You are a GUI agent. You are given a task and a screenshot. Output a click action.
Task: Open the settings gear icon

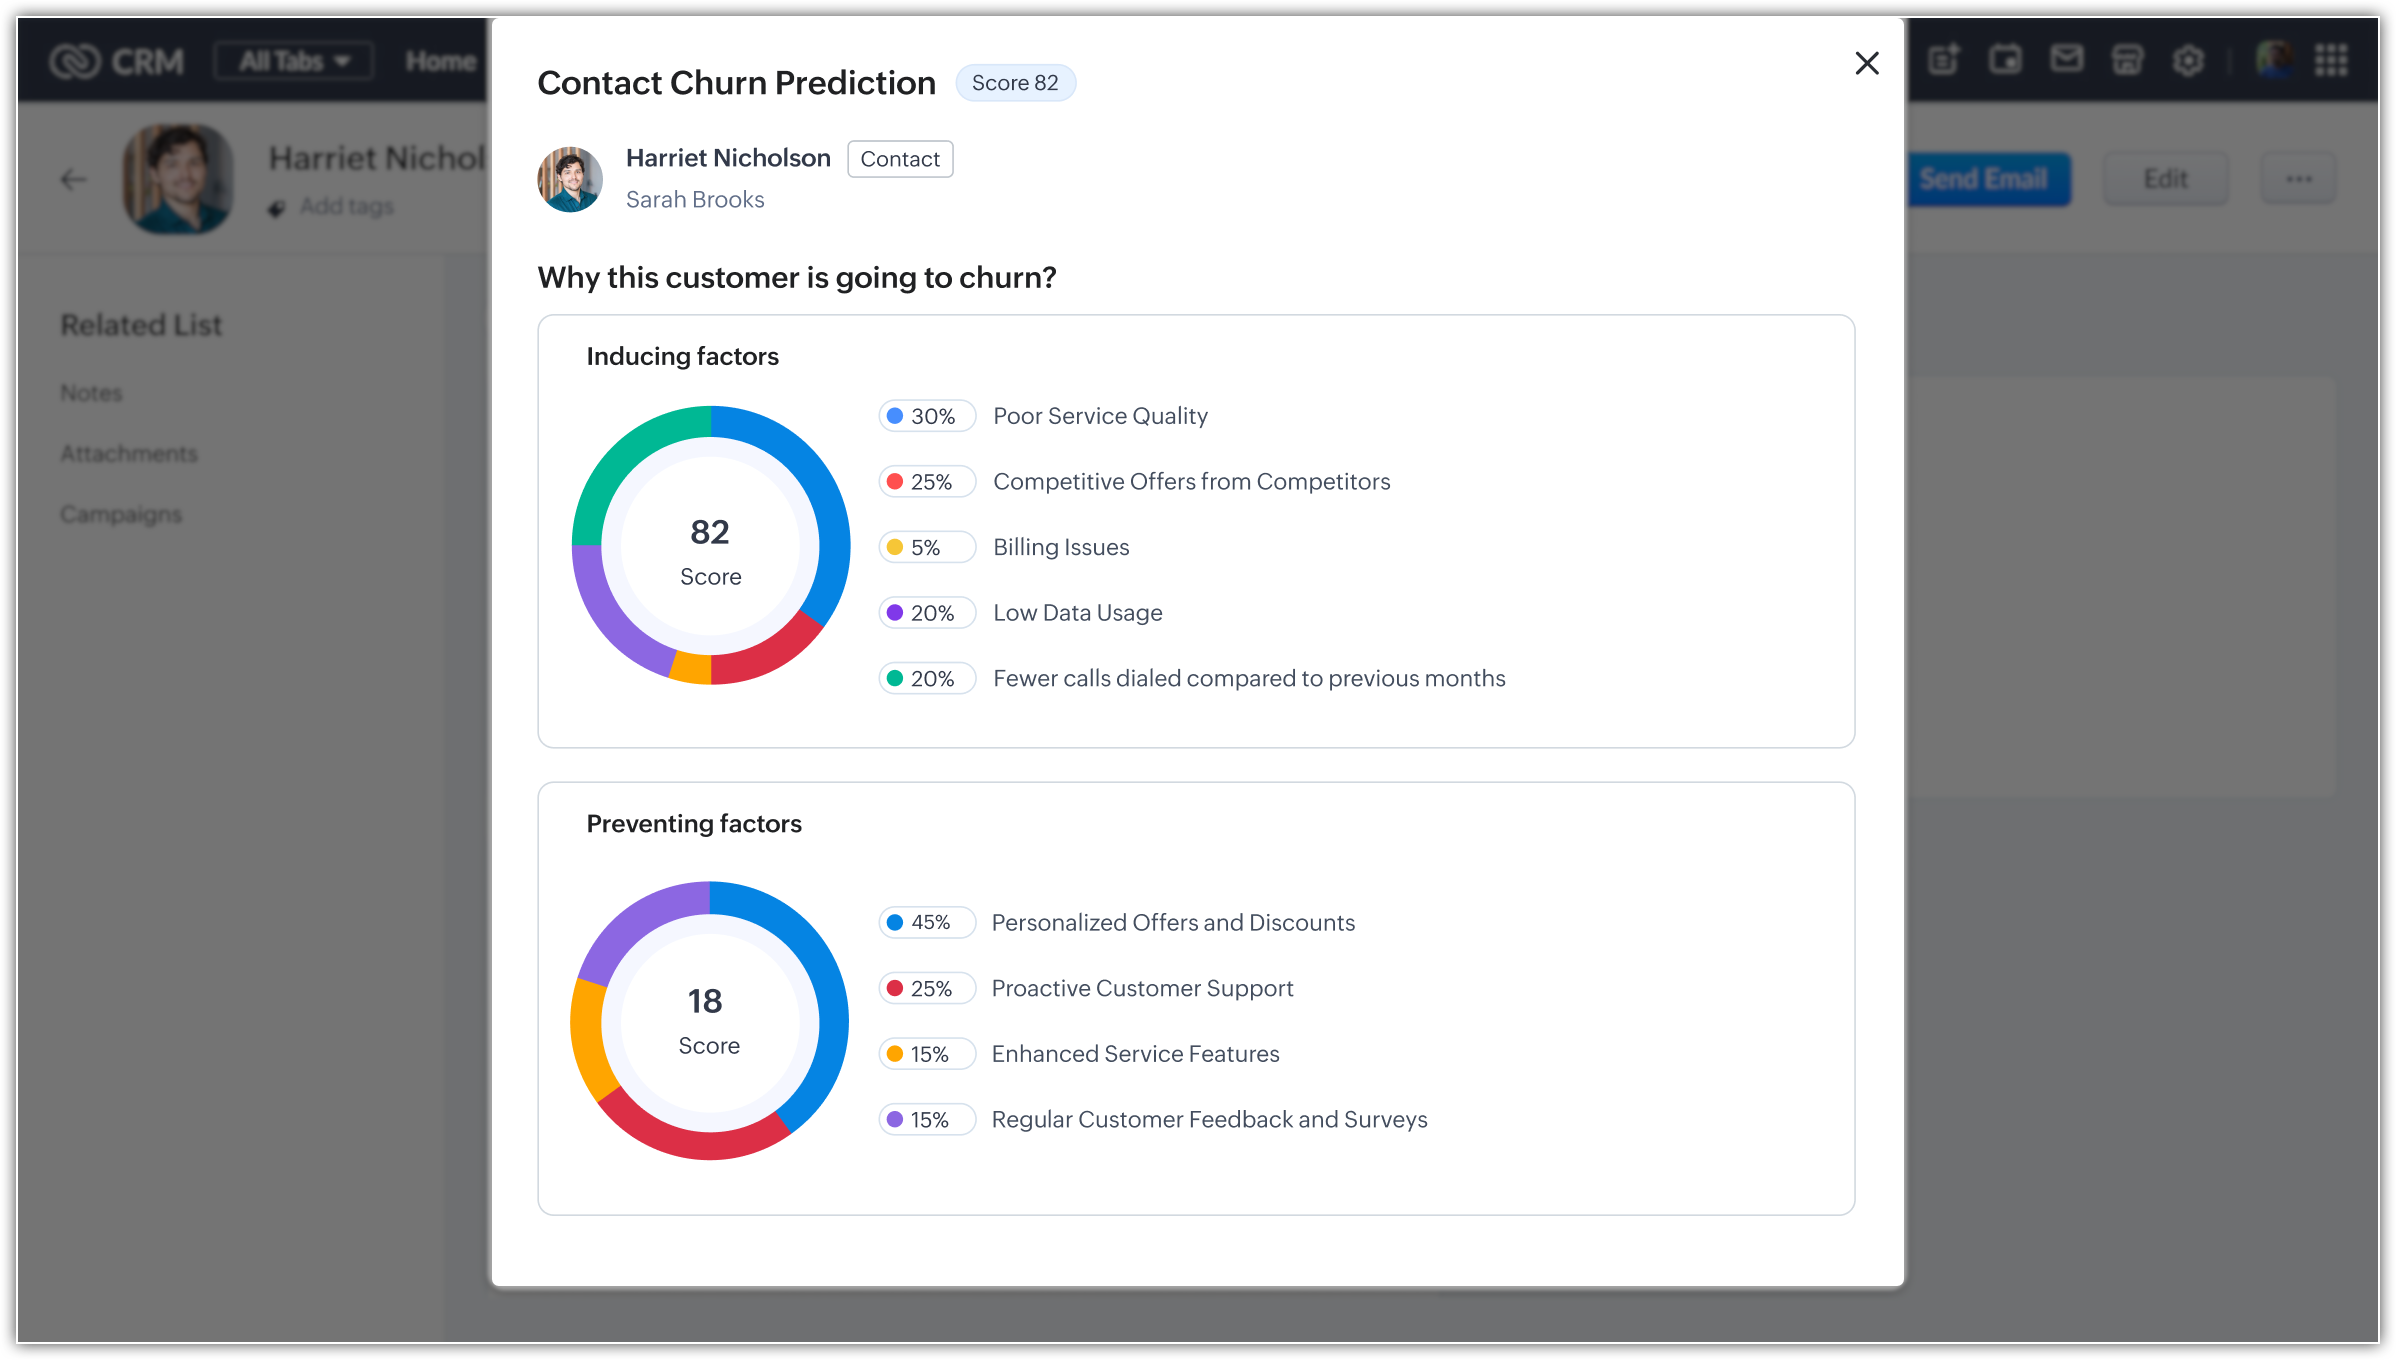click(2188, 61)
